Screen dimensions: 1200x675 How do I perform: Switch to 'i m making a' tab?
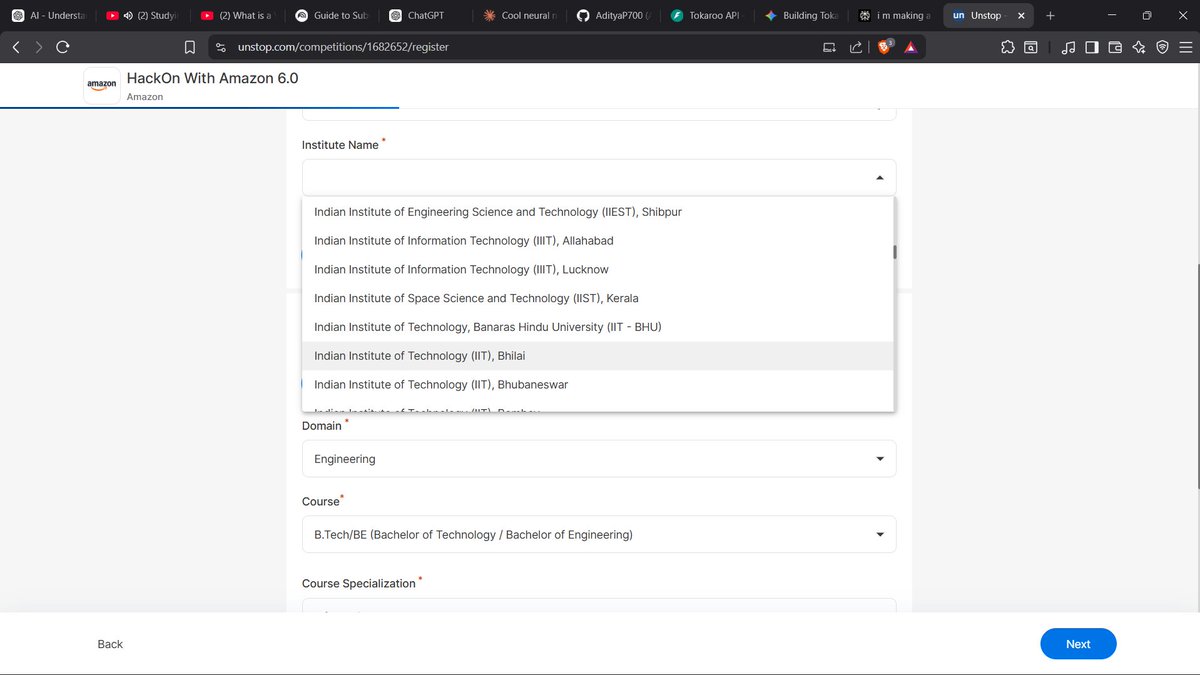point(895,15)
